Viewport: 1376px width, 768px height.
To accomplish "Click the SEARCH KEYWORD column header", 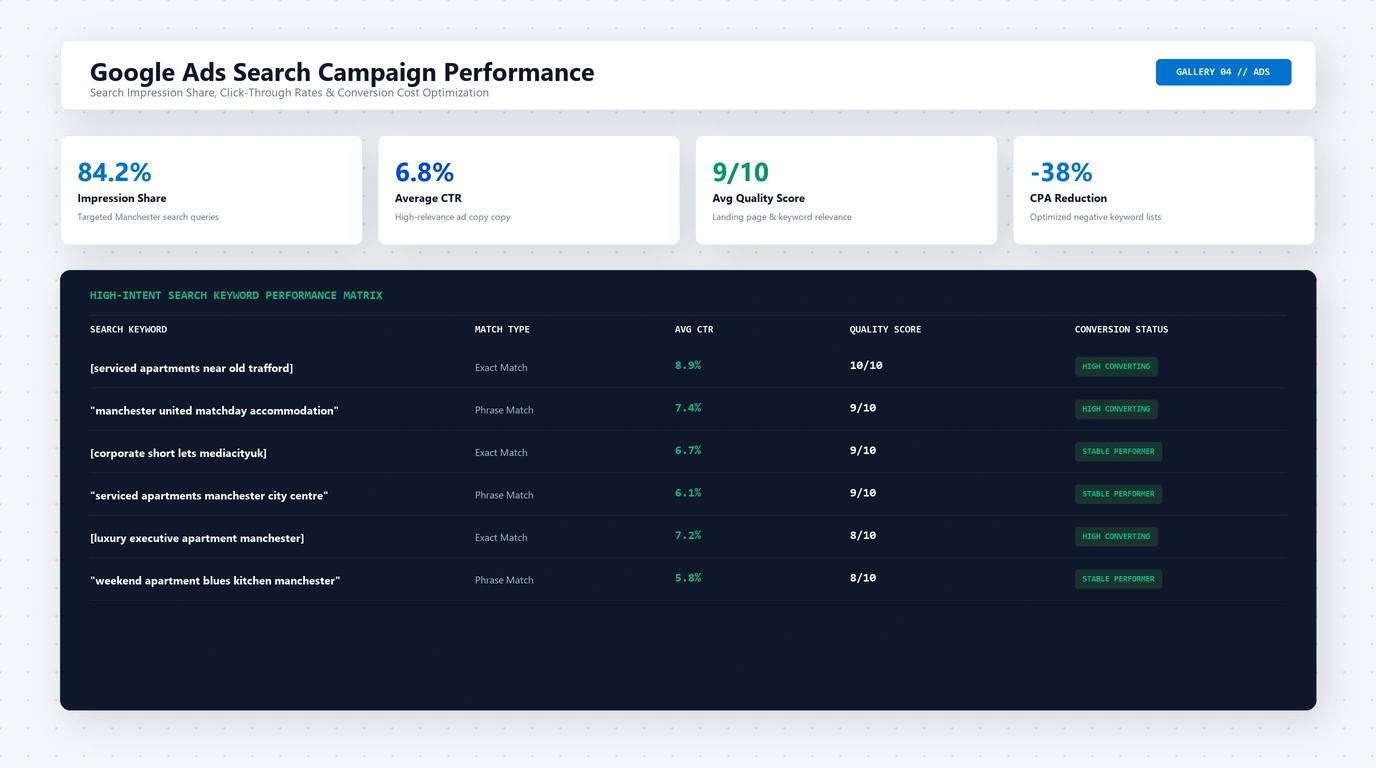I will (x=129, y=330).
